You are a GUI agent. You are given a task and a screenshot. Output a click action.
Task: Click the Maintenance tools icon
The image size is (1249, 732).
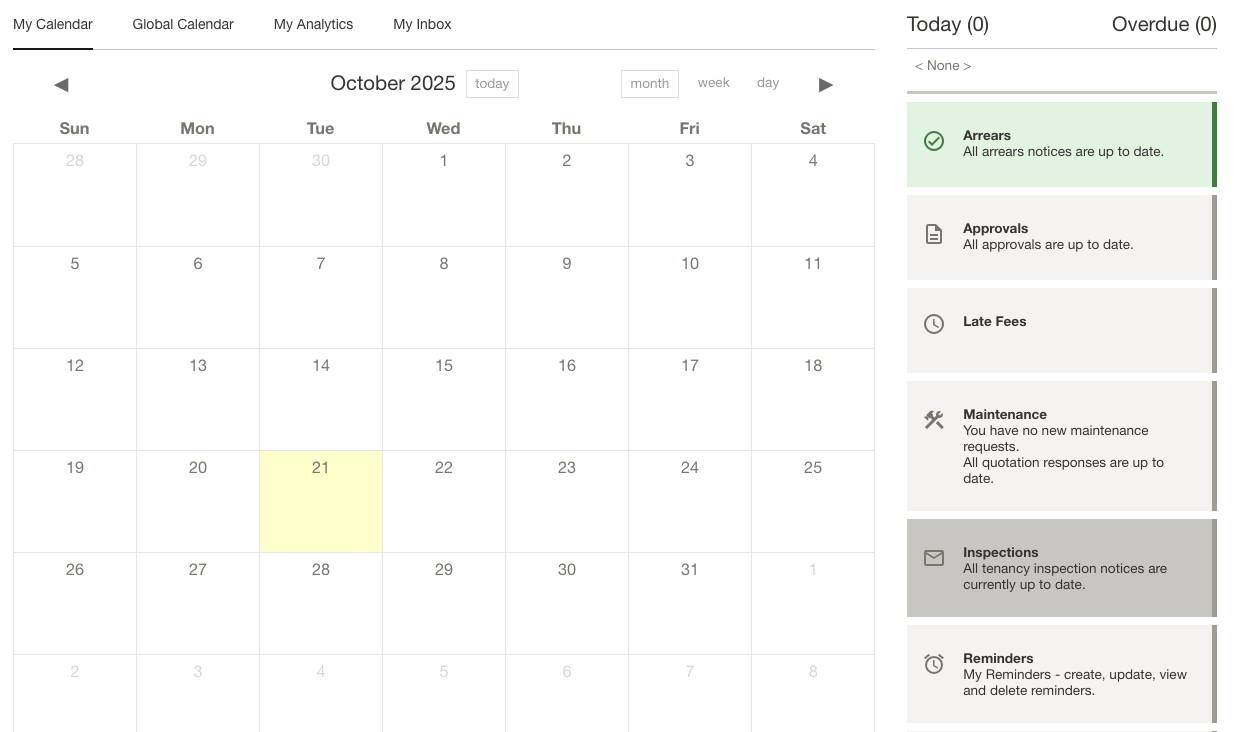click(x=934, y=420)
